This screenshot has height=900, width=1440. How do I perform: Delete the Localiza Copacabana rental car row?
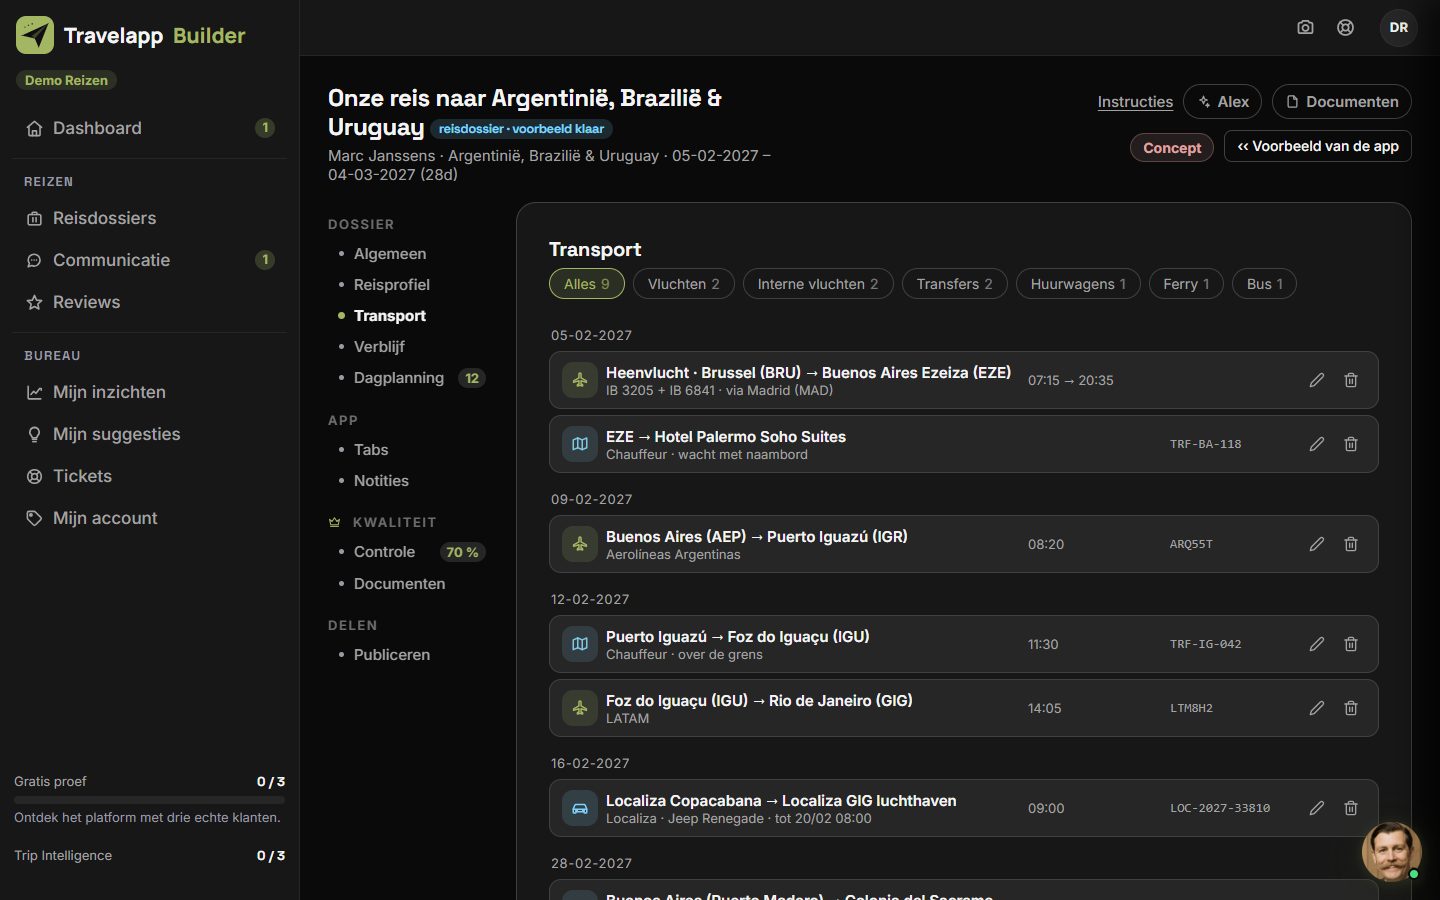[1351, 808]
